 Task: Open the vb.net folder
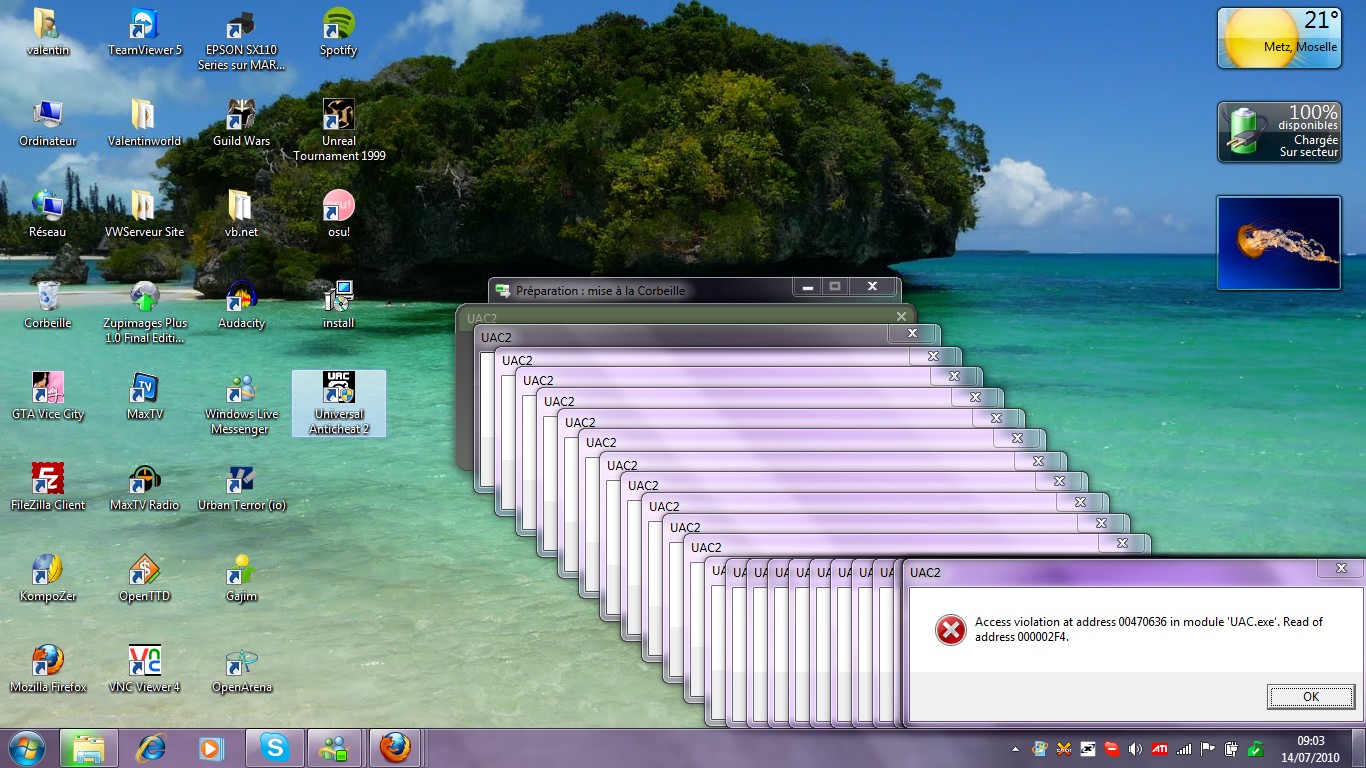tap(241, 214)
